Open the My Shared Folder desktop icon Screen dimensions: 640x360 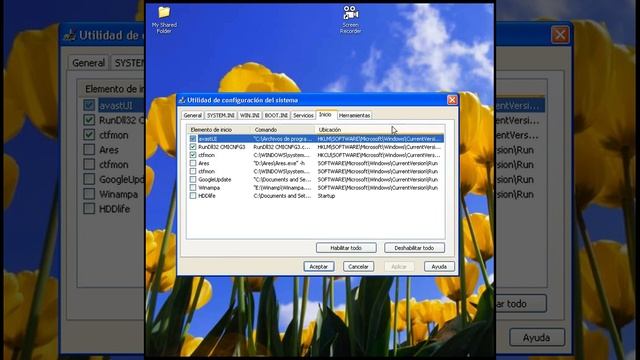164,19
